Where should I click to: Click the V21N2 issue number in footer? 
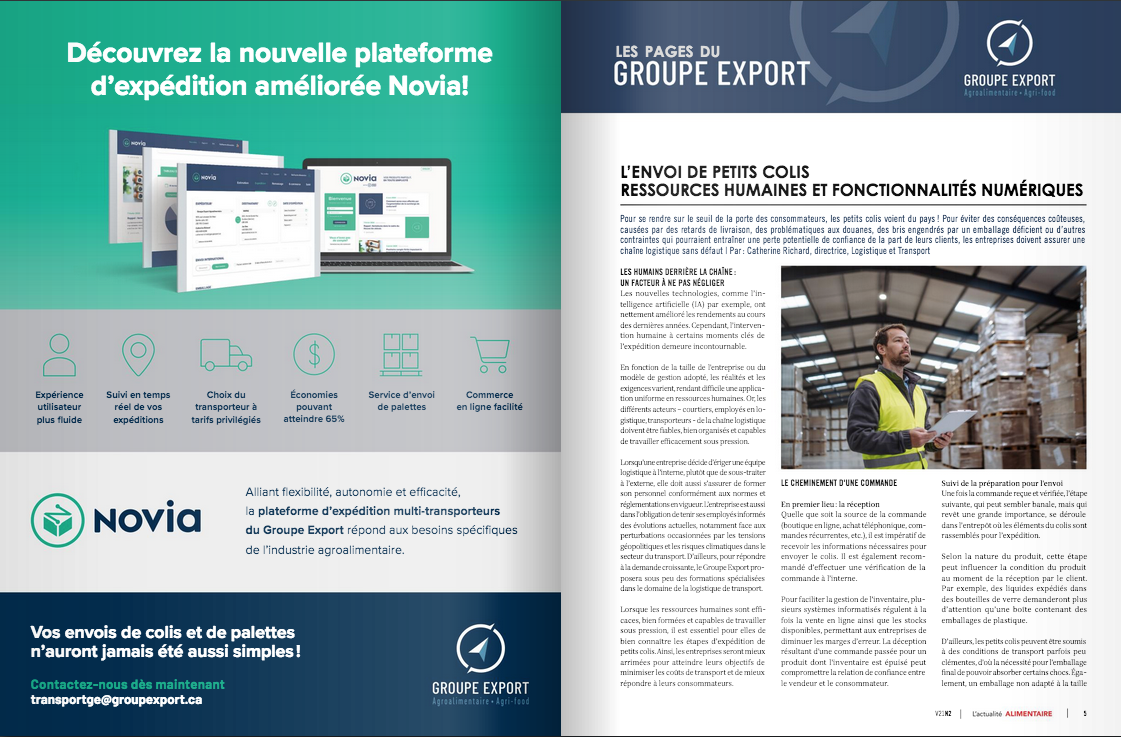(943, 713)
